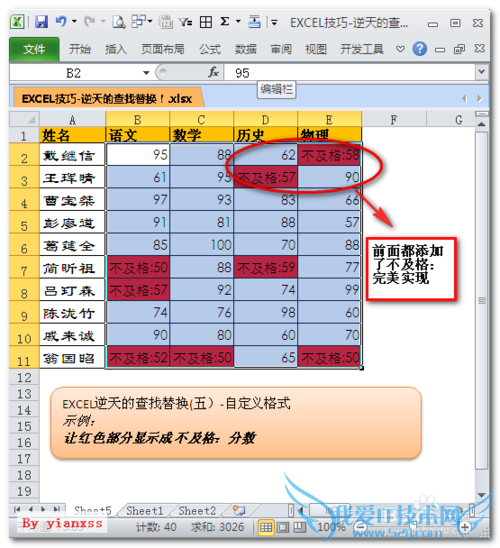
Task: Expand the formula bar with the arrow
Action: click(482, 72)
